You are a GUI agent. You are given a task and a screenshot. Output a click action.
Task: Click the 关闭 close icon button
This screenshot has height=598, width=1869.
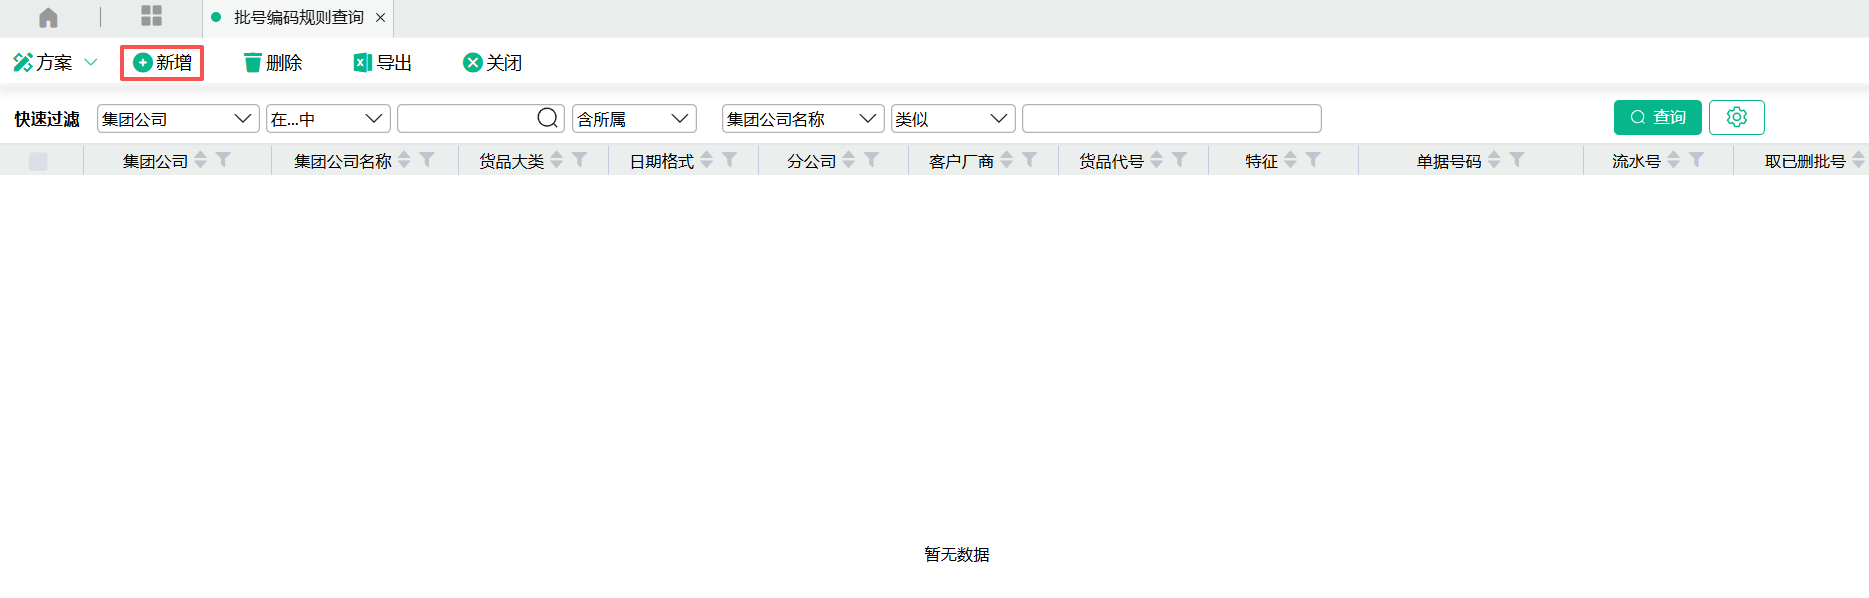coord(472,63)
